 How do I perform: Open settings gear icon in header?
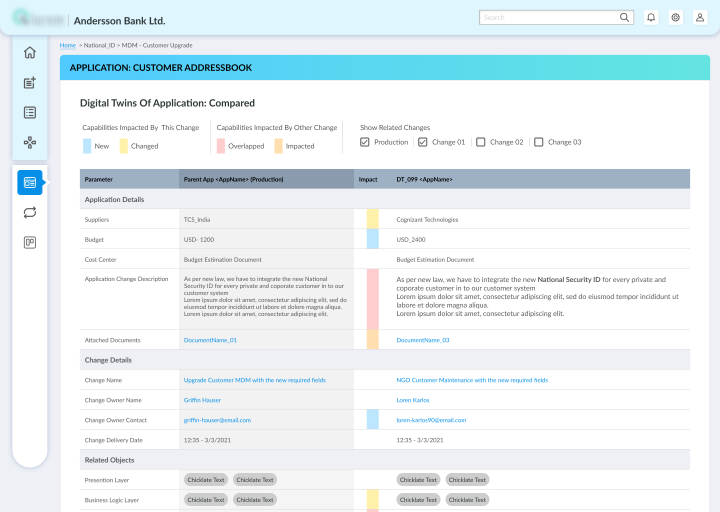click(x=675, y=18)
